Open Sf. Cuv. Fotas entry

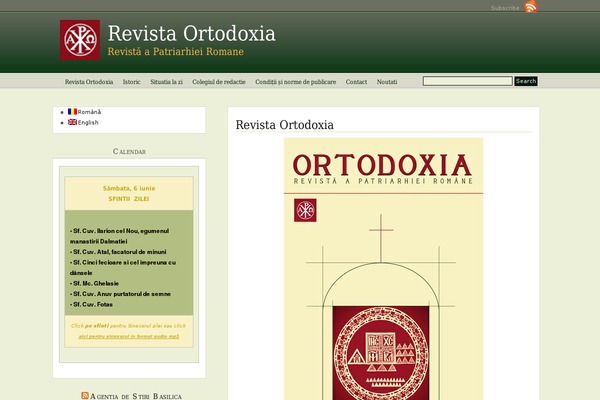click(91, 304)
